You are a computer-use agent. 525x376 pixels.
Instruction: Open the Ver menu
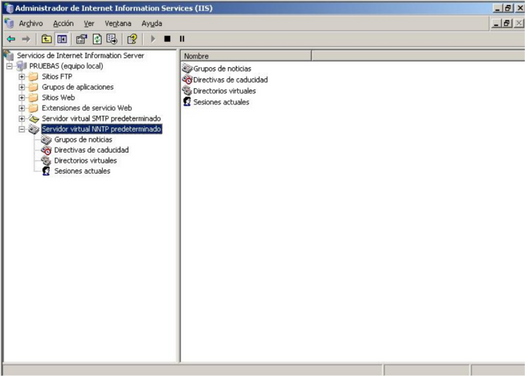pos(89,23)
